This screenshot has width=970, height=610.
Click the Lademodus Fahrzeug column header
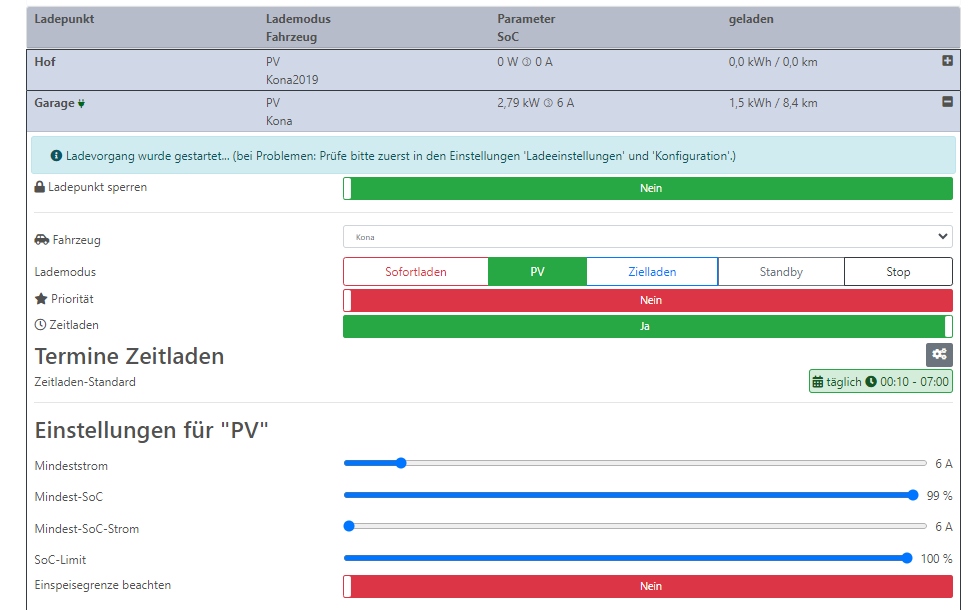pos(298,27)
